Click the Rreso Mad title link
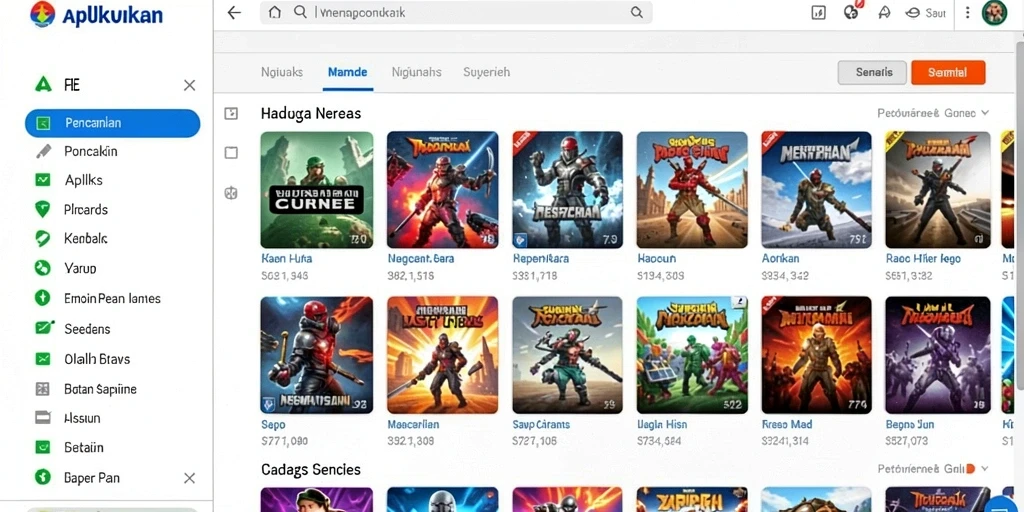 coord(787,424)
